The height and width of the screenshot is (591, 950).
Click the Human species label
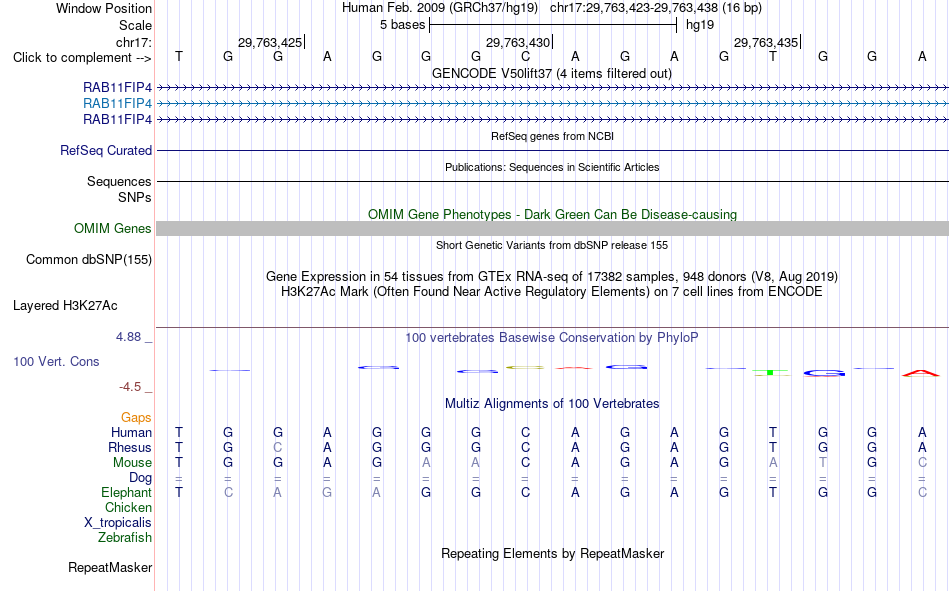click(x=131, y=432)
